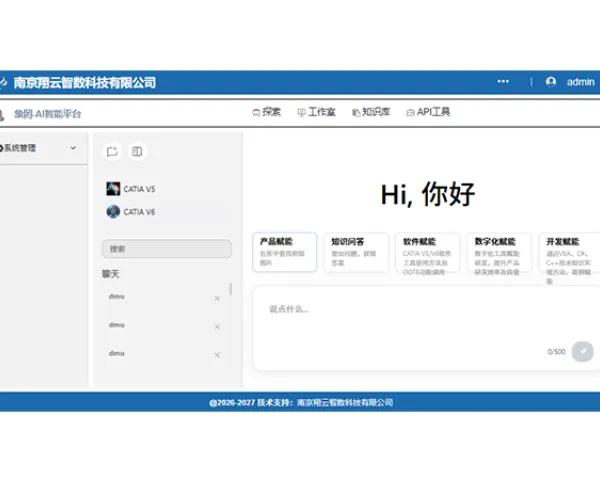The height and width of the screenshot is (480, 600).
Task: Choose the 数字化赋能 card
Action: click(x=499, y=252)
